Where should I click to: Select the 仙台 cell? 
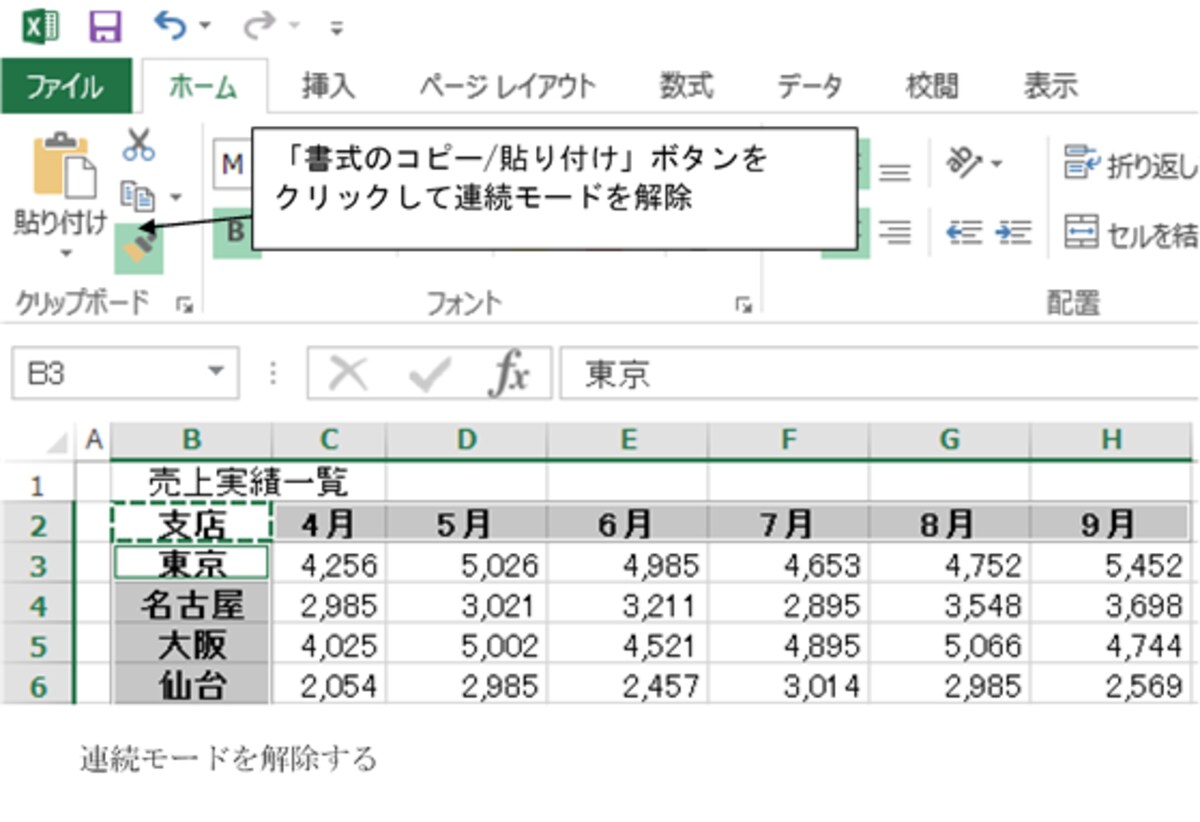point(191,685)
